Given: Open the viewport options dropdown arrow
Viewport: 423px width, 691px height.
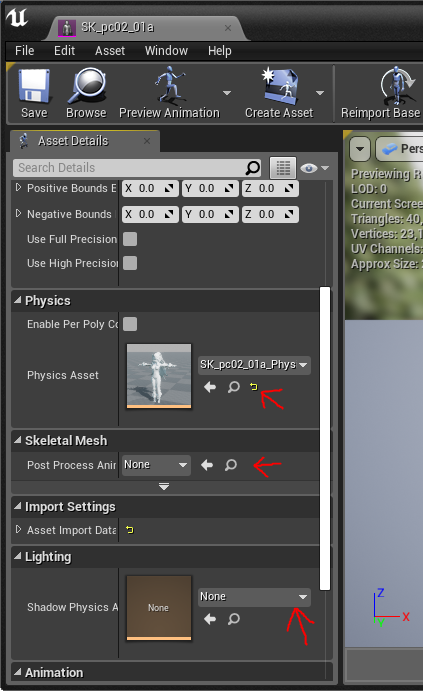Looking at the screenshot, I should (x=360, y=149).
